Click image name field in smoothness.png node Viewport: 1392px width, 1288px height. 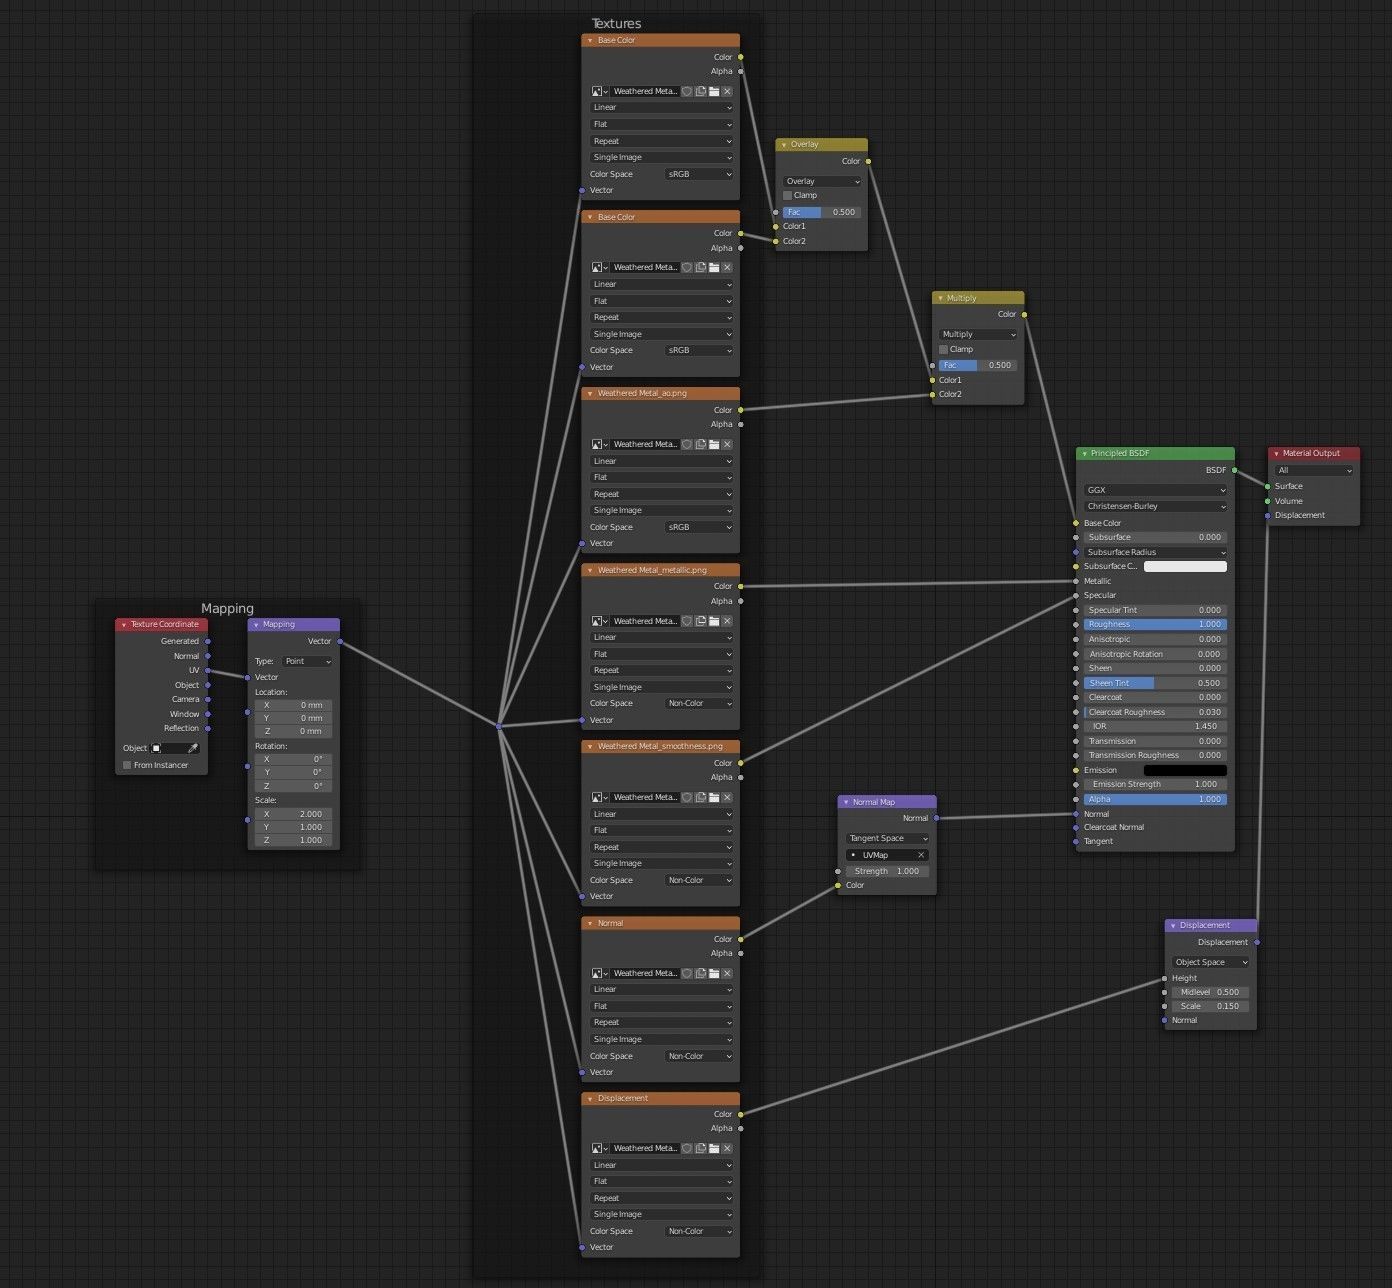point(645,797)
